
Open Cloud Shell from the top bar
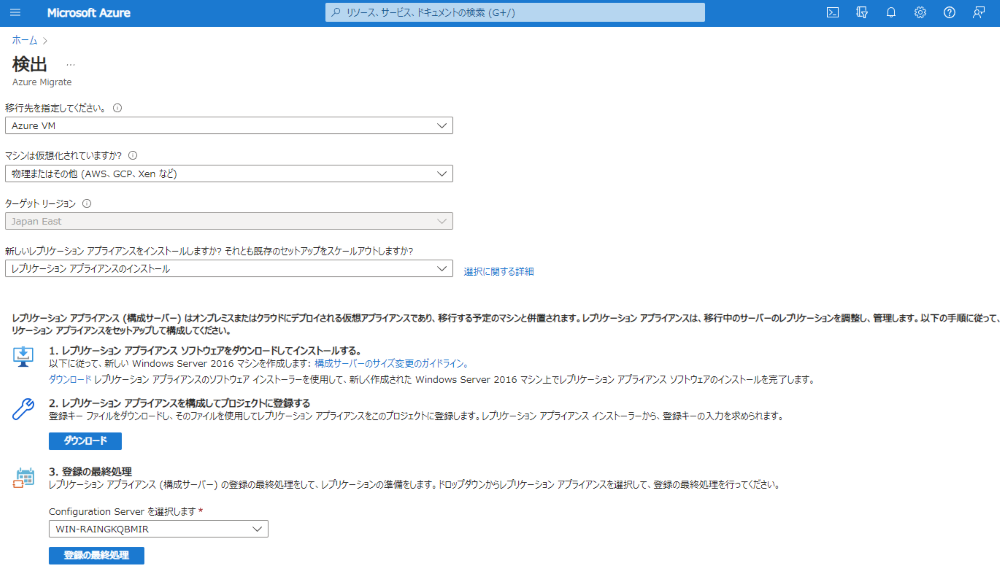pyautogui.click(x=833, y=13)
